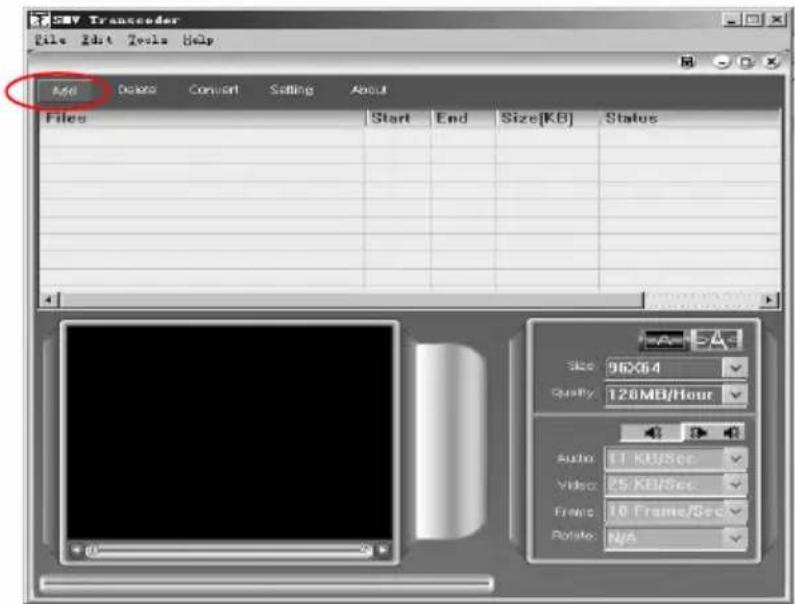The image size is (795, 604).
Task: Click the conversion progress bar at the bottom
Action: pyautogui.click(x=267, y=584)
